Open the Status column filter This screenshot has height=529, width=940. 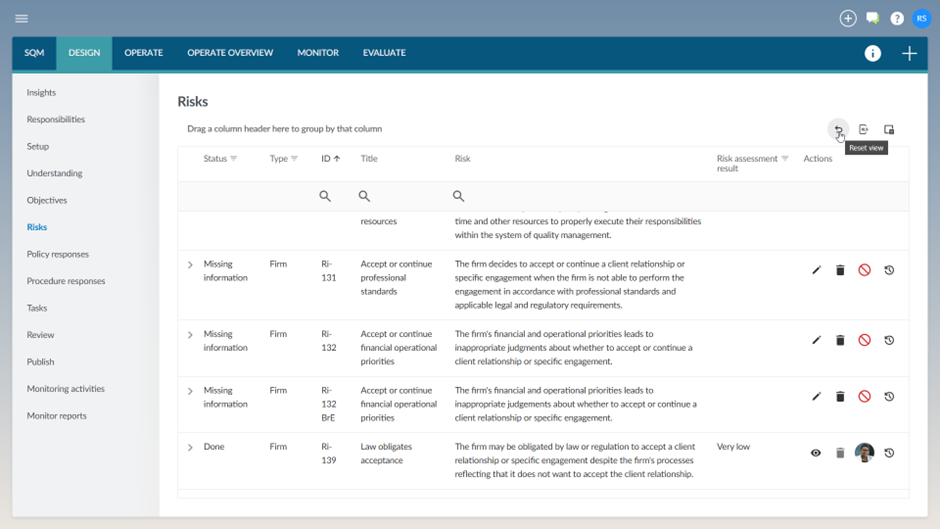click(234, 159)
